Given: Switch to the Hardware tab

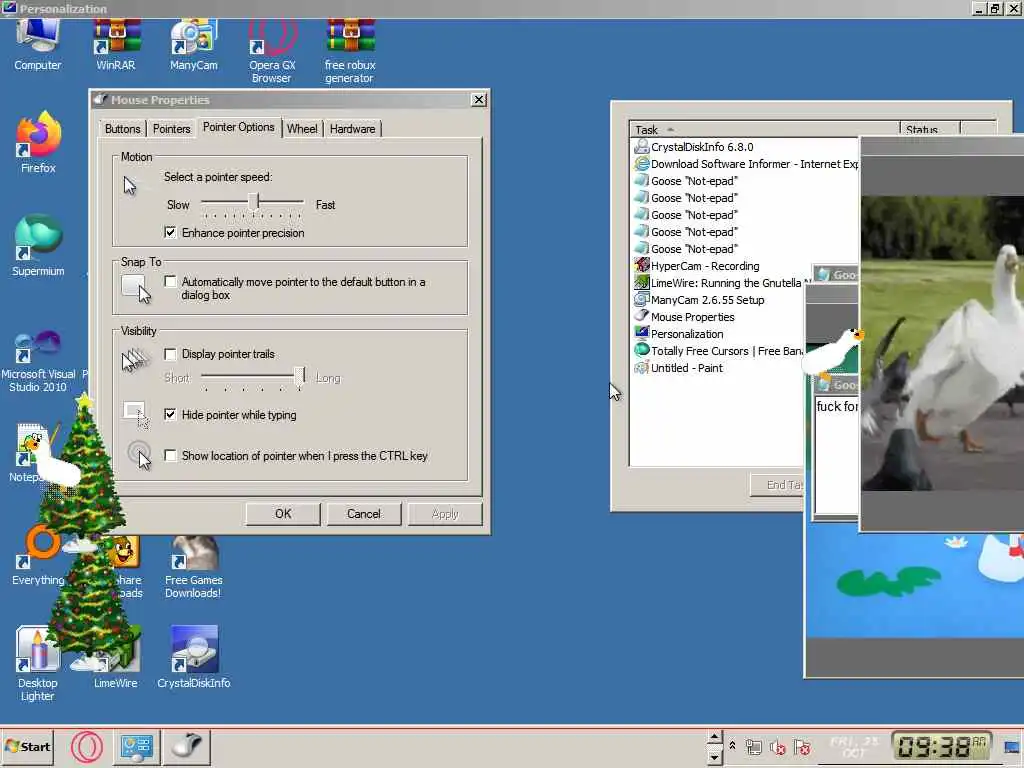Looking at the screenshot, I should [x=353, y=129].
